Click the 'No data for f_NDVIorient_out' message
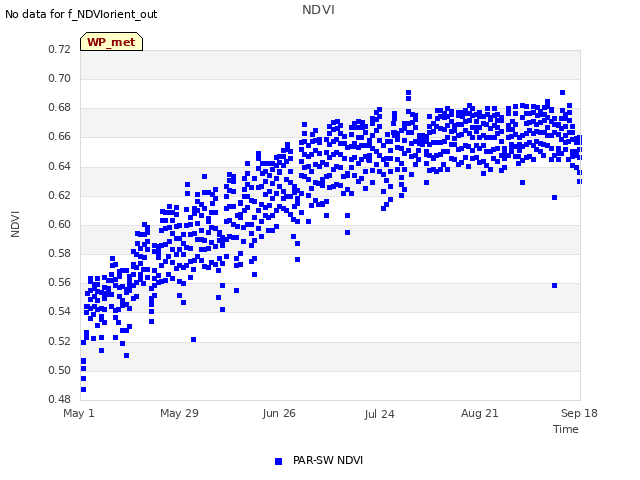The image size is (640, 480). tap(81, 14)
